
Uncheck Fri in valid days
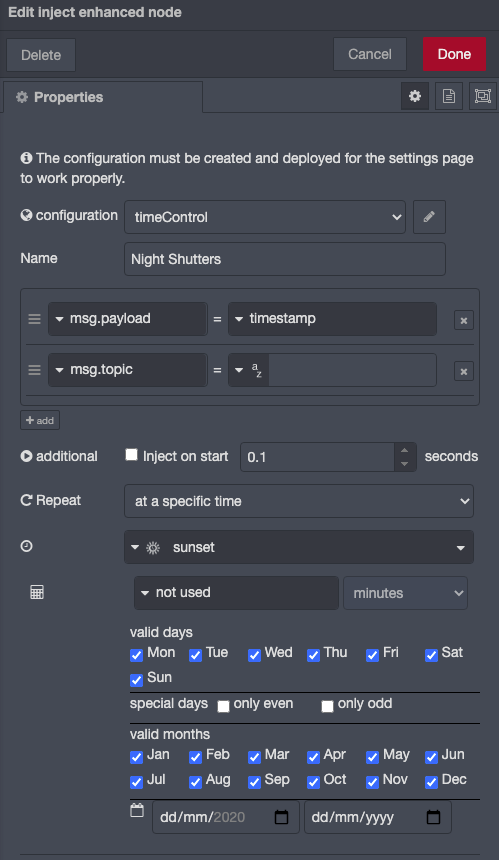(372, 655)
